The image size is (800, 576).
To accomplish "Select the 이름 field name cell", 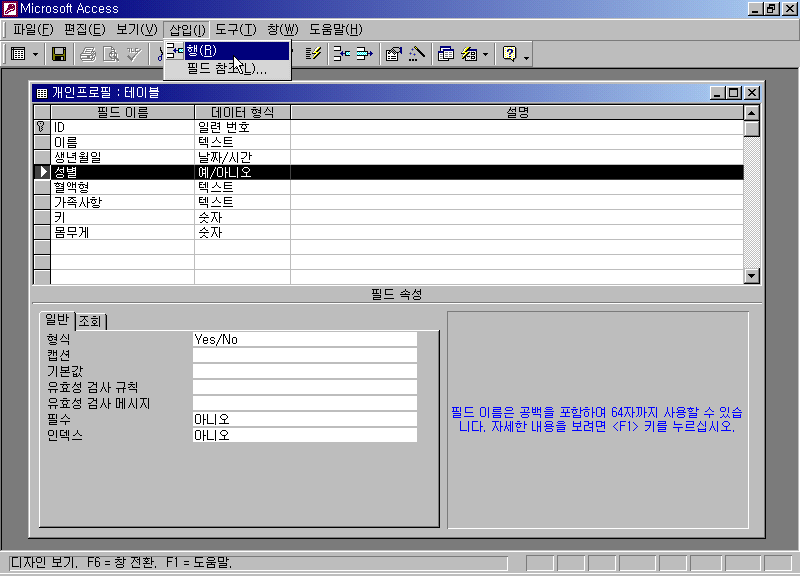I will [122, 142].
